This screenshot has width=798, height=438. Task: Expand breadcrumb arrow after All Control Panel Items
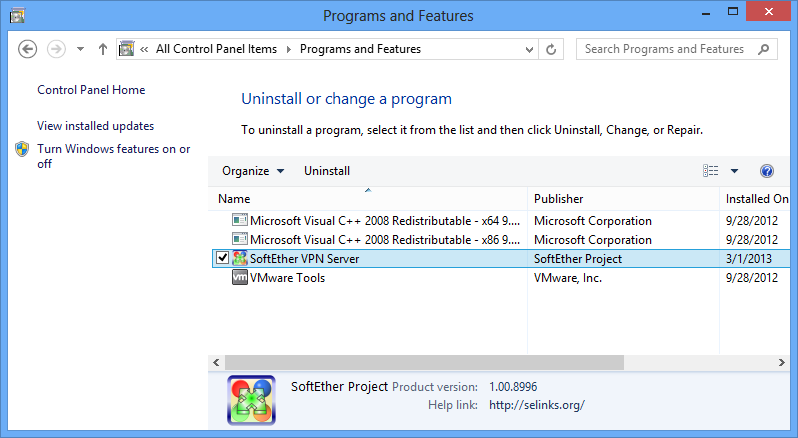[289, 49]
